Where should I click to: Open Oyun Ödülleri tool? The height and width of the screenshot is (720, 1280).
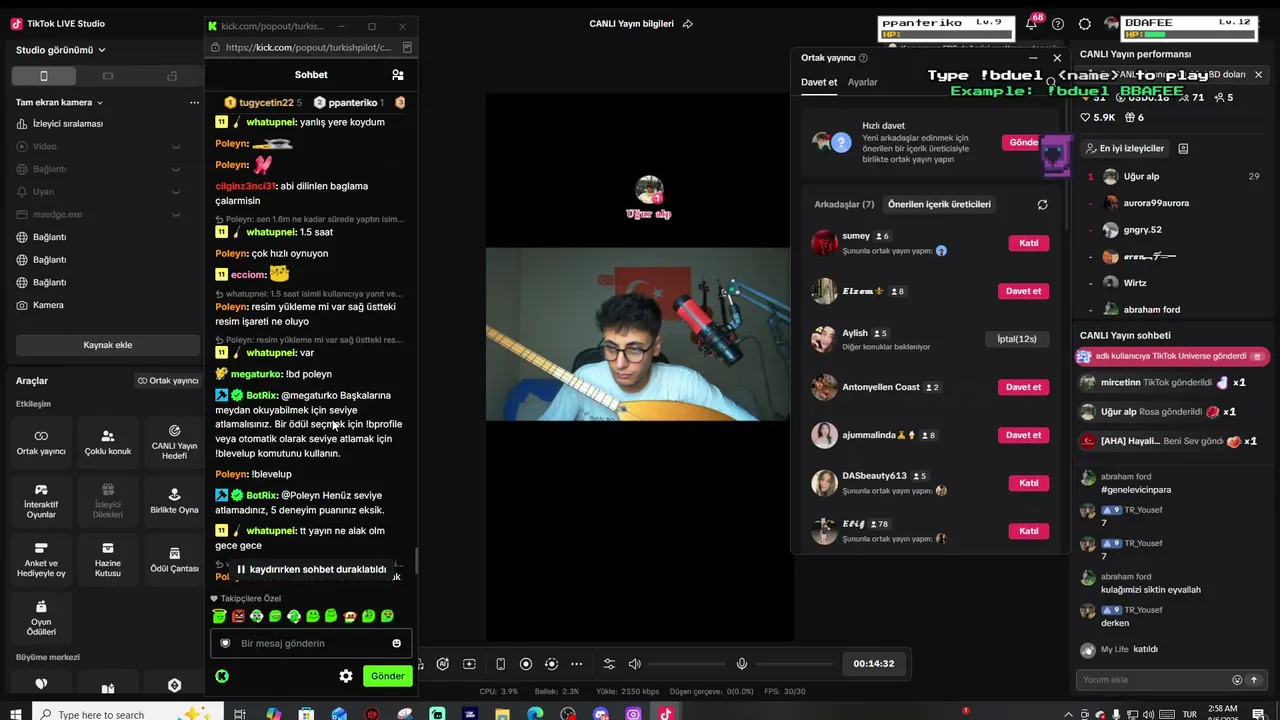pos(41,618)
